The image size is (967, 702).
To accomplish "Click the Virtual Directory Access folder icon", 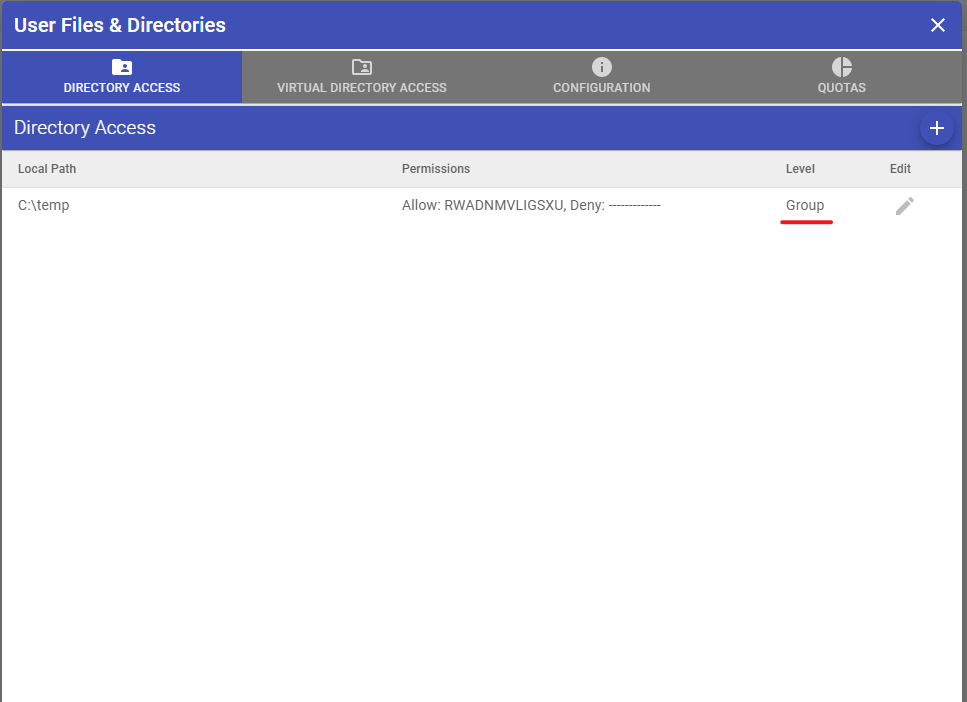I will (x=361, y=65).
